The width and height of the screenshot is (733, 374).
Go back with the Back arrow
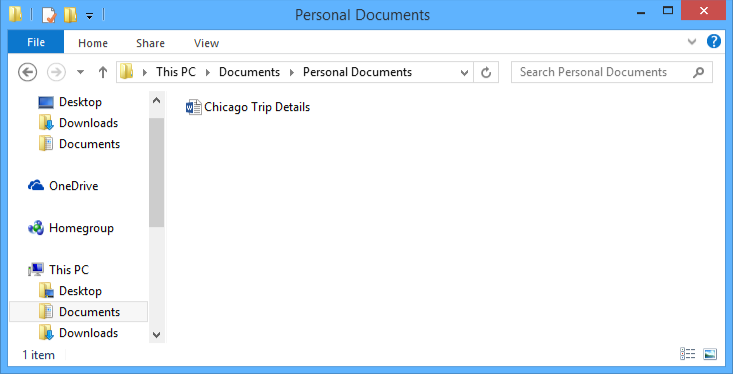click(27, 72)
